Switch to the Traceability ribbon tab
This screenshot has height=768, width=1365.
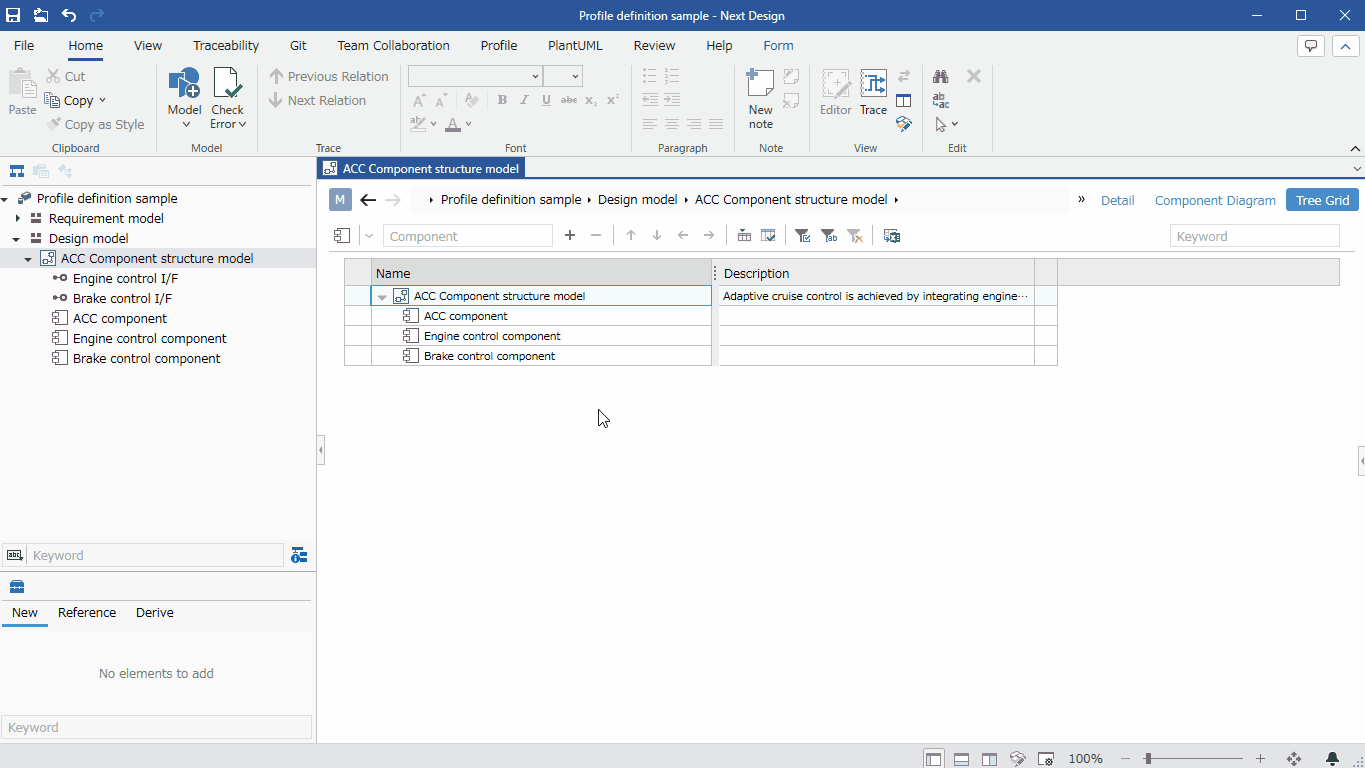pos(226,45)
